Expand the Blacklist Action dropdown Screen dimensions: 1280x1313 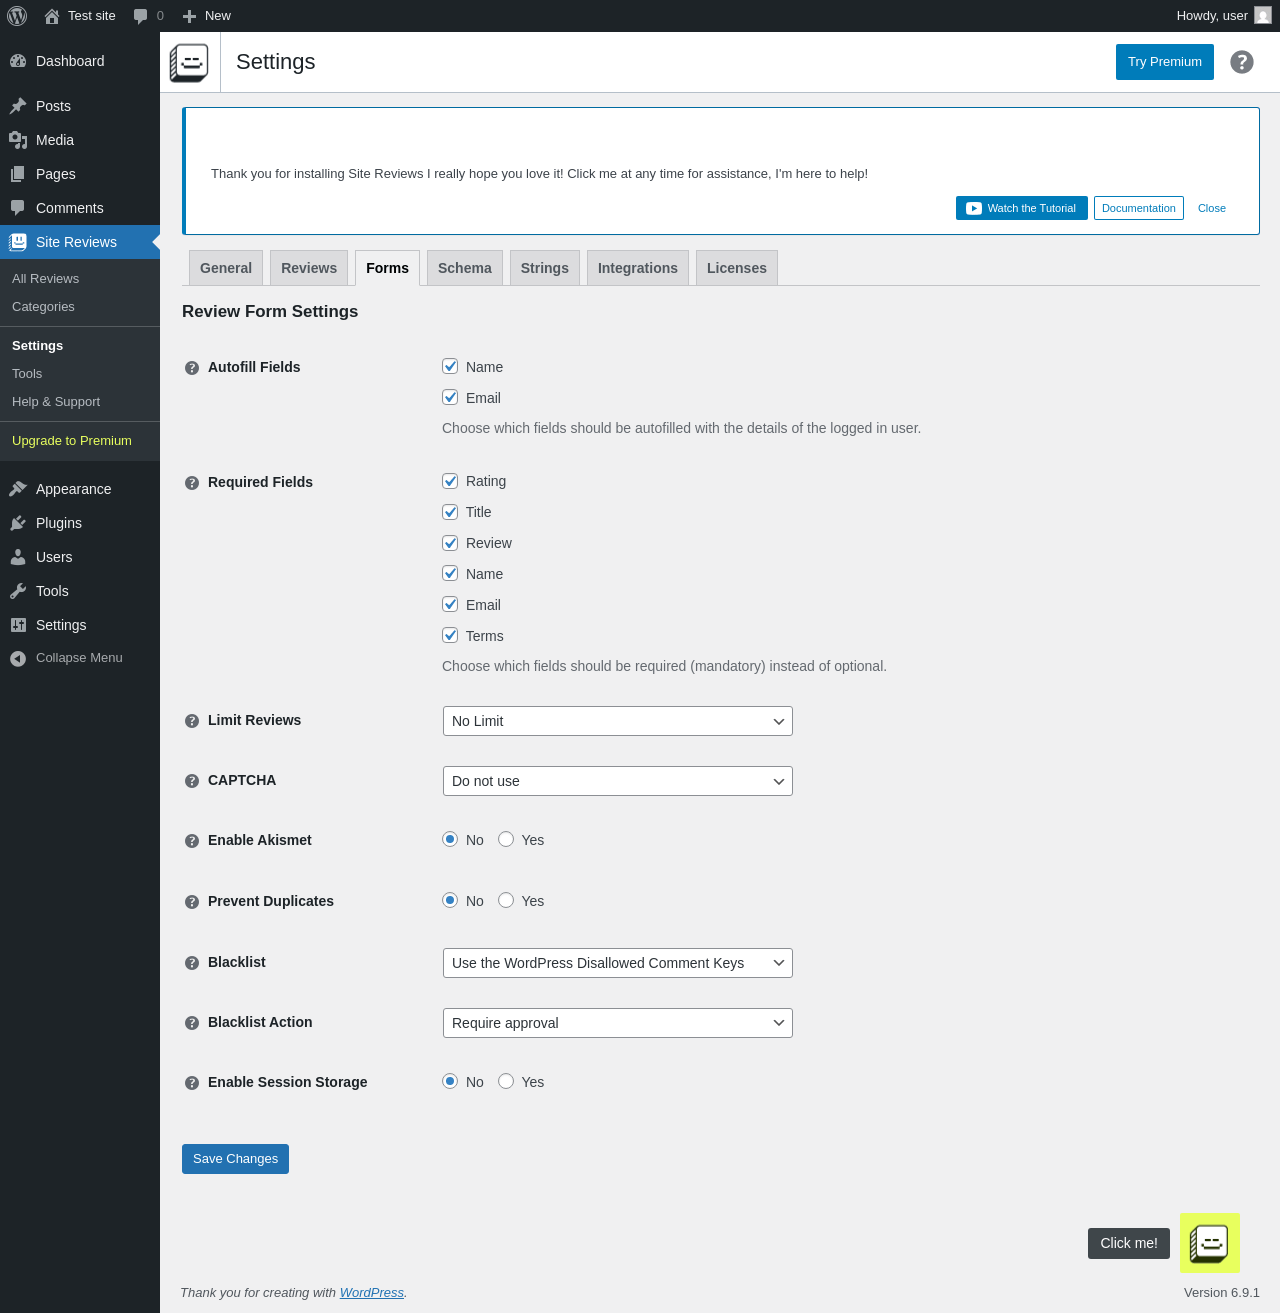tap(618, 1023)
